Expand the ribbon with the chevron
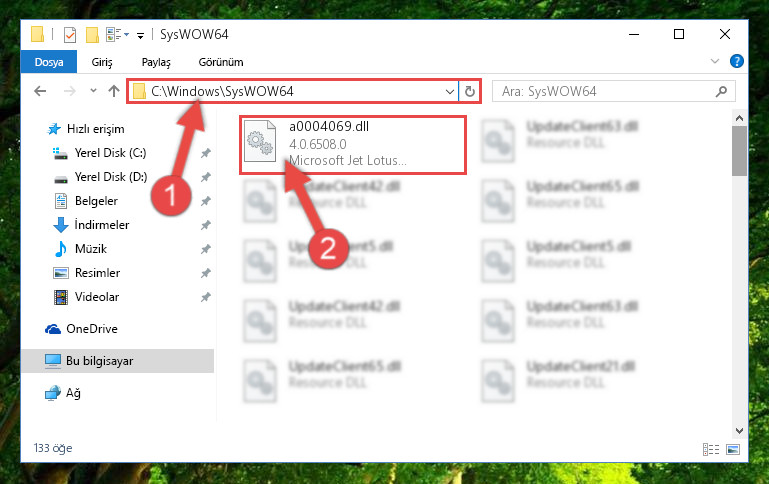 [x=715, y=61]
